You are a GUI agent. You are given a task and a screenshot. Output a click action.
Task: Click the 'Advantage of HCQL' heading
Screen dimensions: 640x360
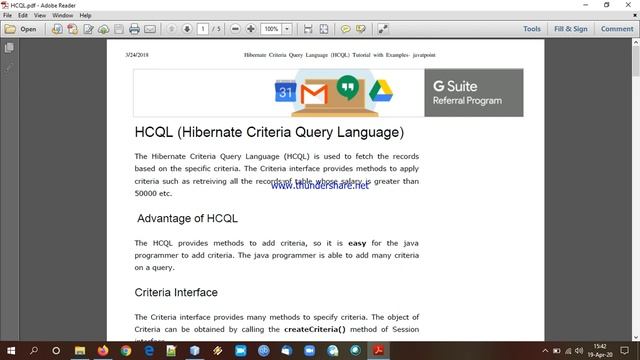(x=187, y=218)
